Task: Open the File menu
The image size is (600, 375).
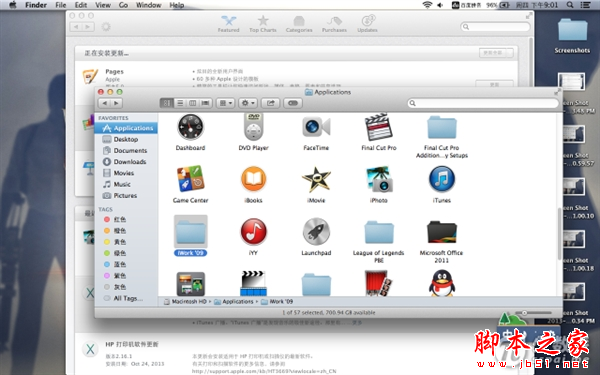Action: (x=60, y=5)
